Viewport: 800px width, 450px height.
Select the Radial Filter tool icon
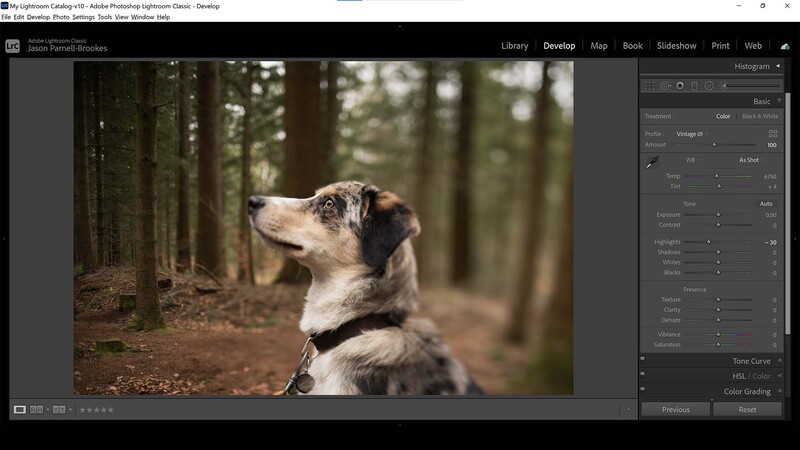(x=709, y=86)
